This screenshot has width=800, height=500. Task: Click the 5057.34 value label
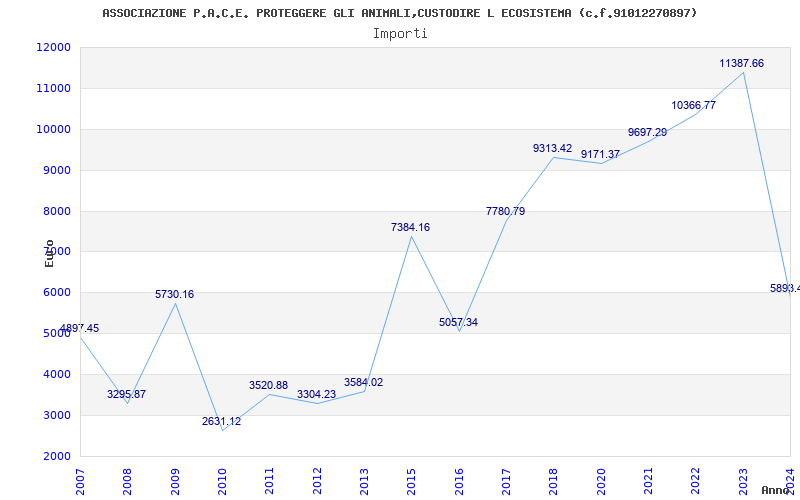coord(458,322)
